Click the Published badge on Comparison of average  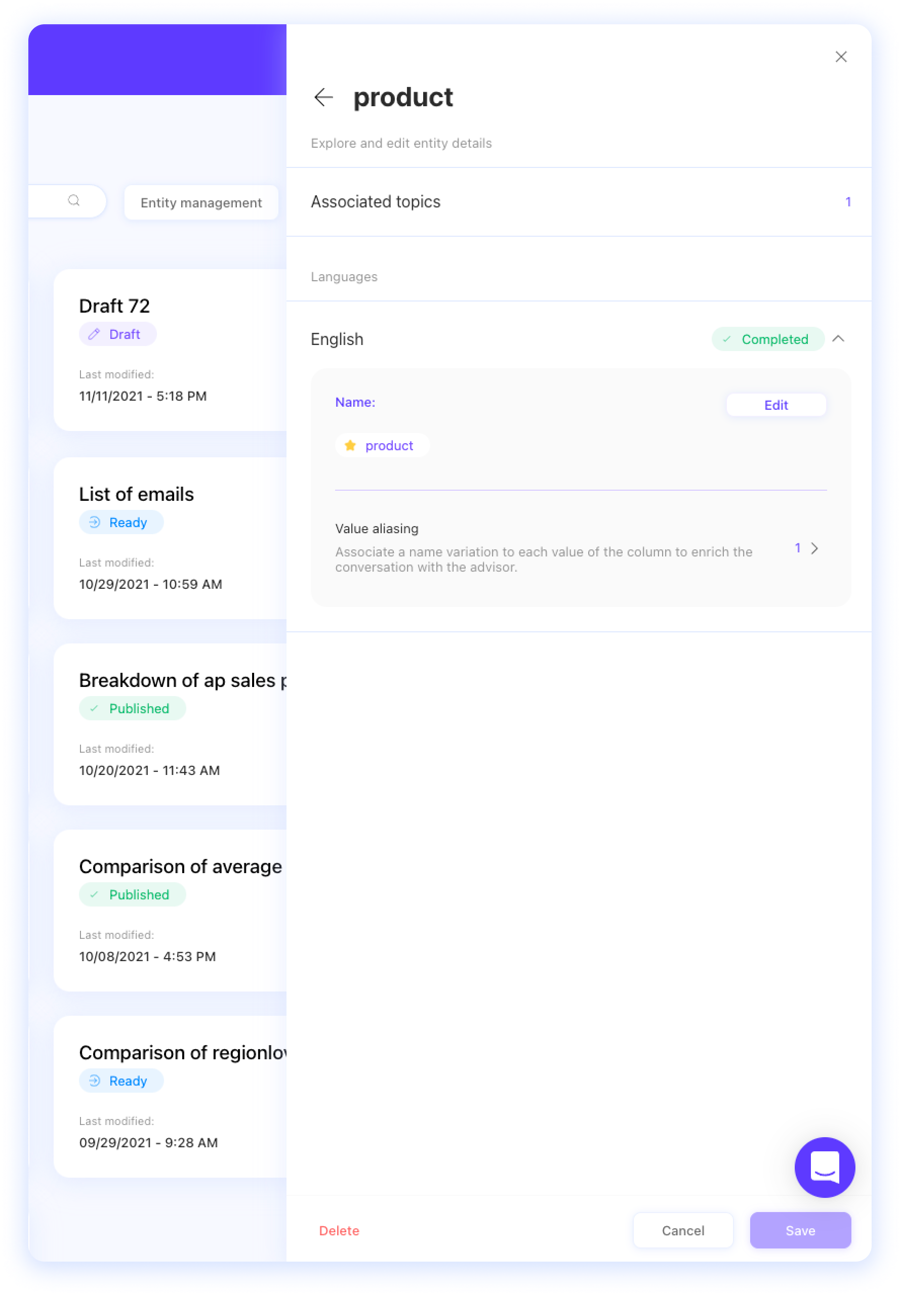132,895
